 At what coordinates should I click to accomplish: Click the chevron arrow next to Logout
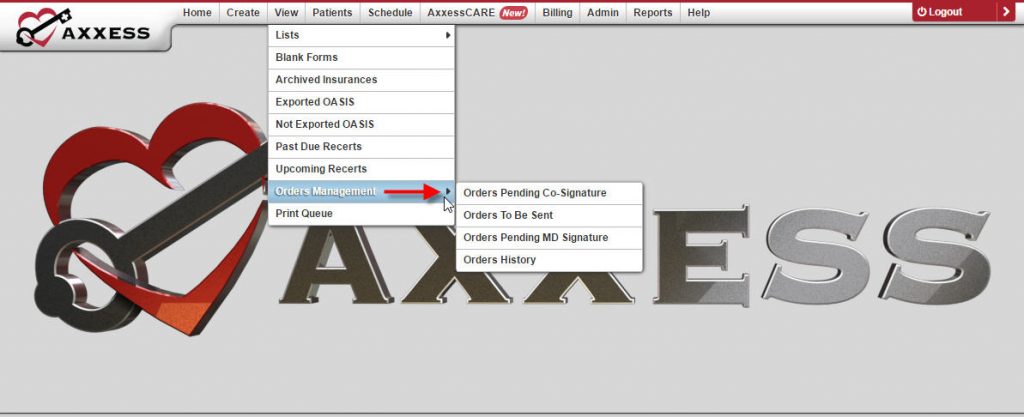point(1006,12)
